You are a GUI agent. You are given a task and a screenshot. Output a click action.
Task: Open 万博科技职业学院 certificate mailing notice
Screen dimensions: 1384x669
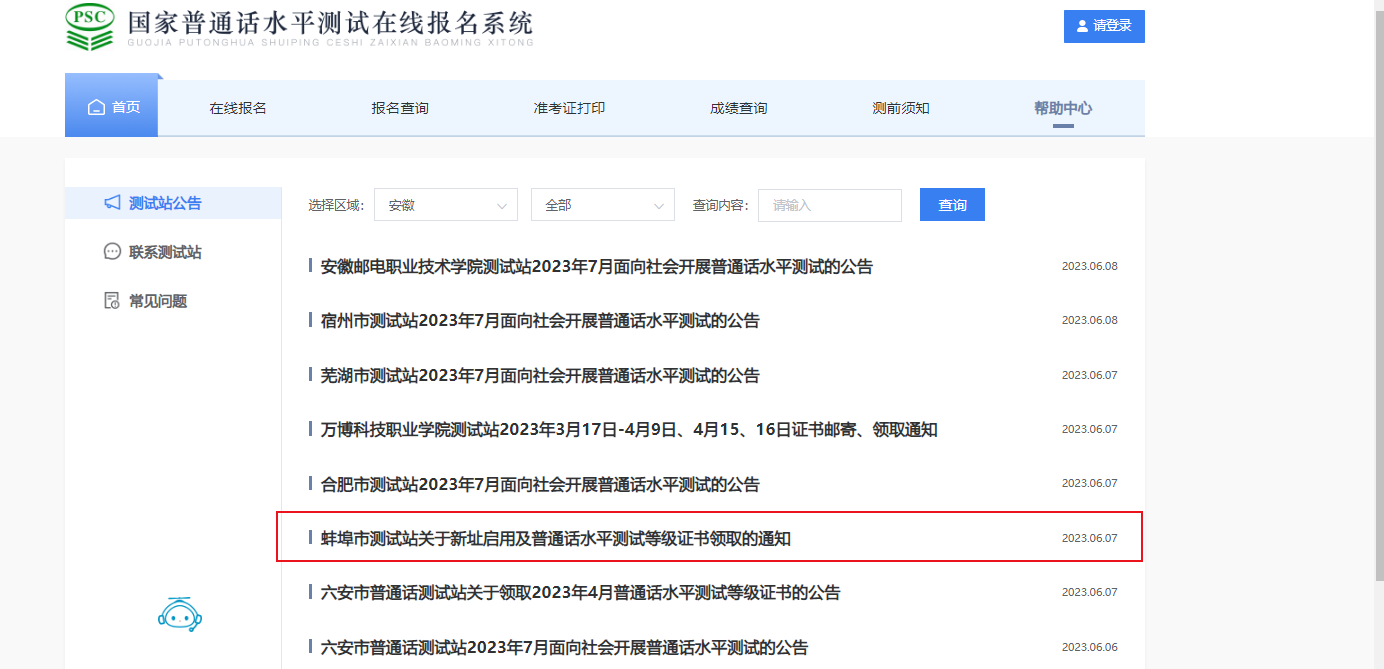(628, 430)
